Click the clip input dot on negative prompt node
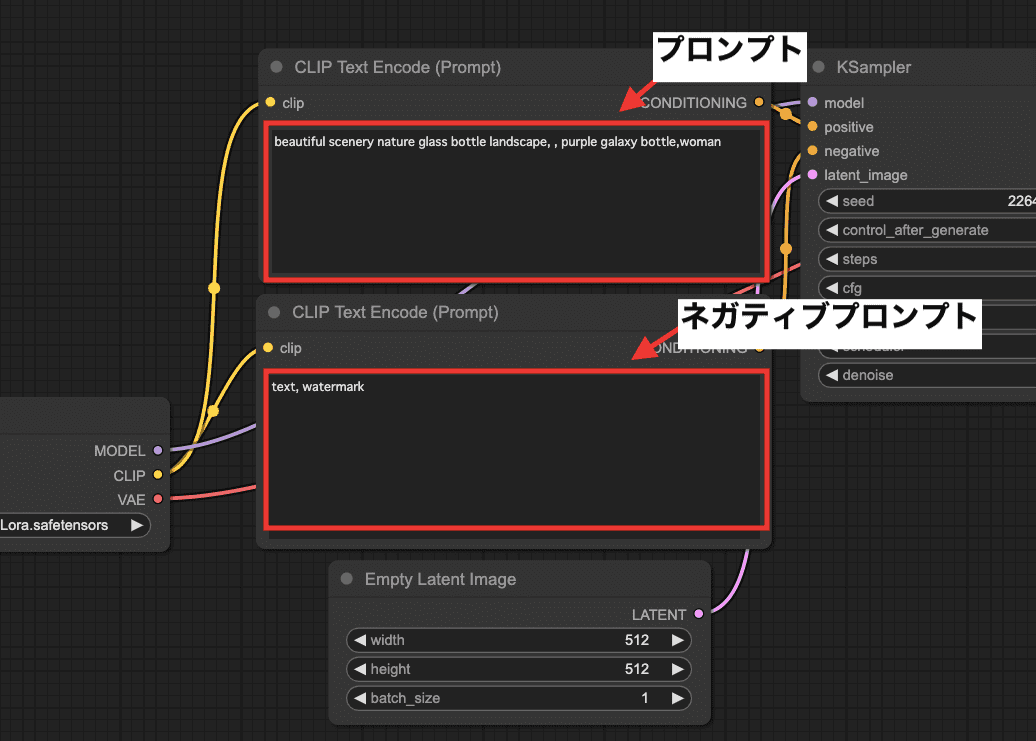This screenshot has height=741, width=1036. pyautogui.click(x=268, y=348)
